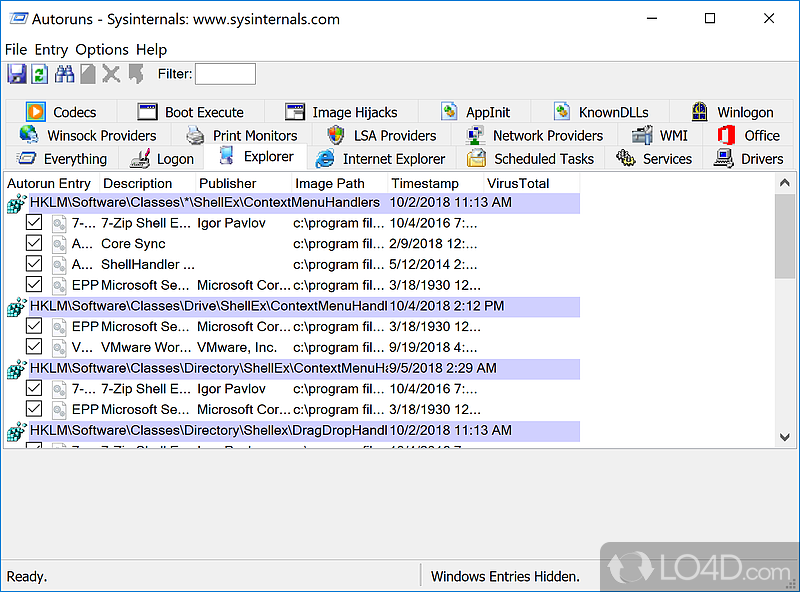The image size is (800, 592).
Task: Click the Refresh toolbar icon
Action: pos(40,74)
